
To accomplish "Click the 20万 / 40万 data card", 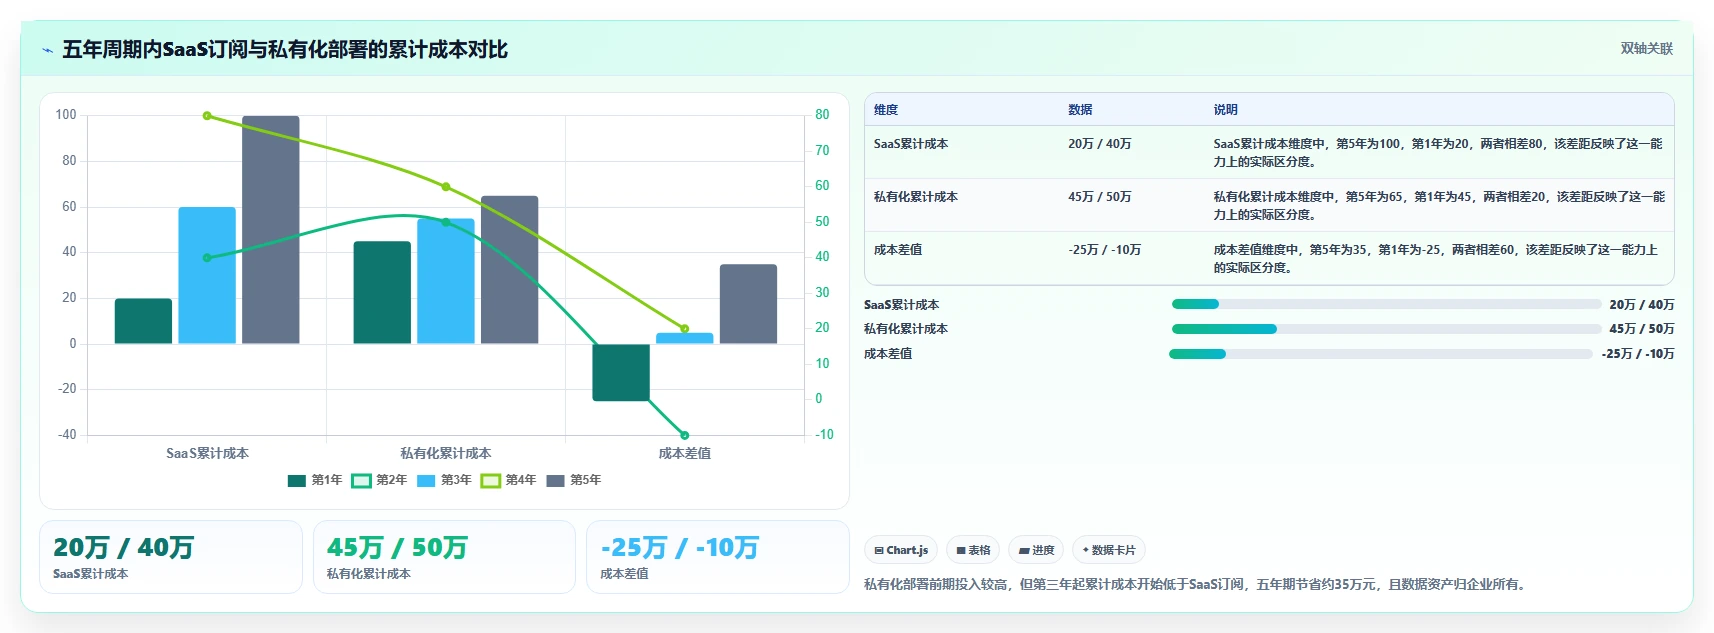I will [171, 557].
